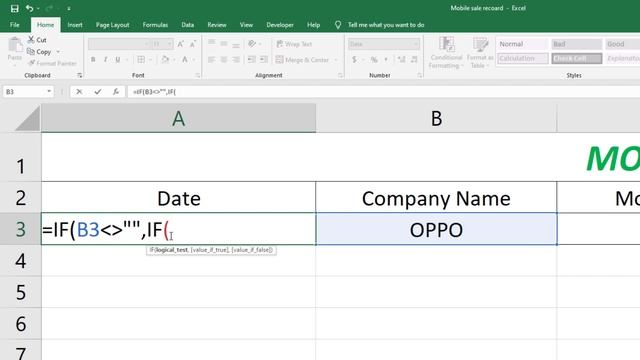Click the Borders icon
This screenshot has height=360, width=640.
(x=141, y=60)
